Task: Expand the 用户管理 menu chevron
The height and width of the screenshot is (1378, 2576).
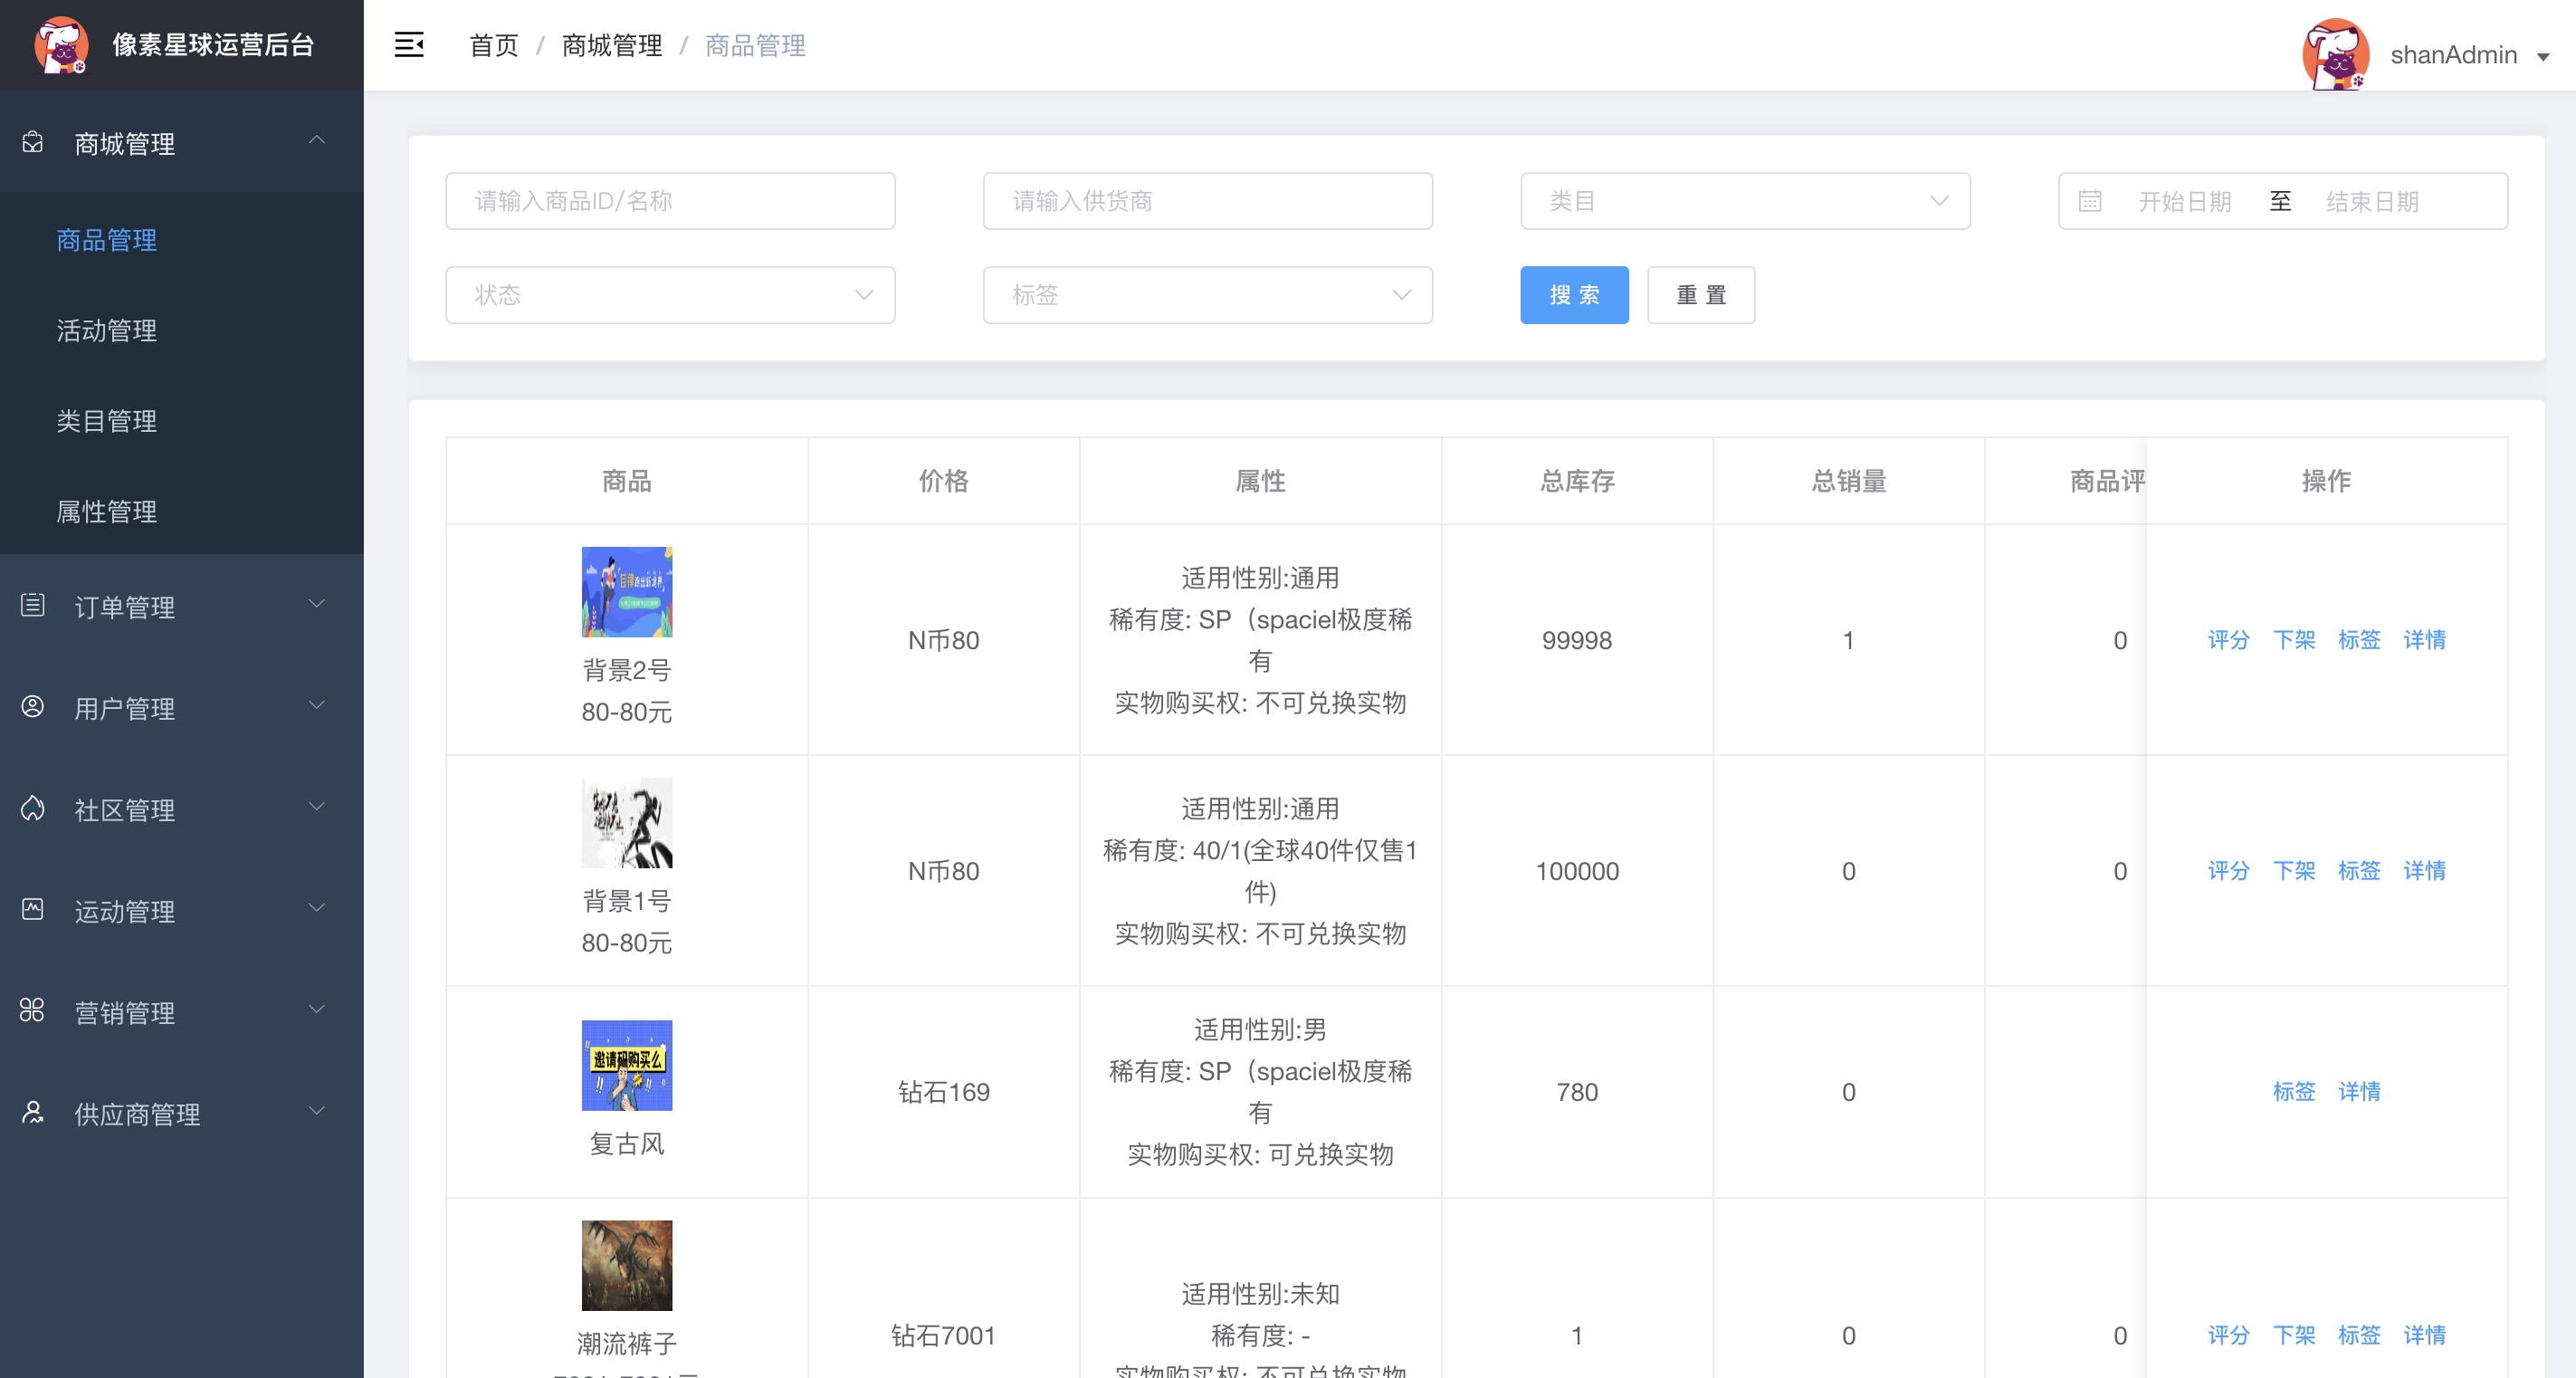Action: (x=317, y=705)
